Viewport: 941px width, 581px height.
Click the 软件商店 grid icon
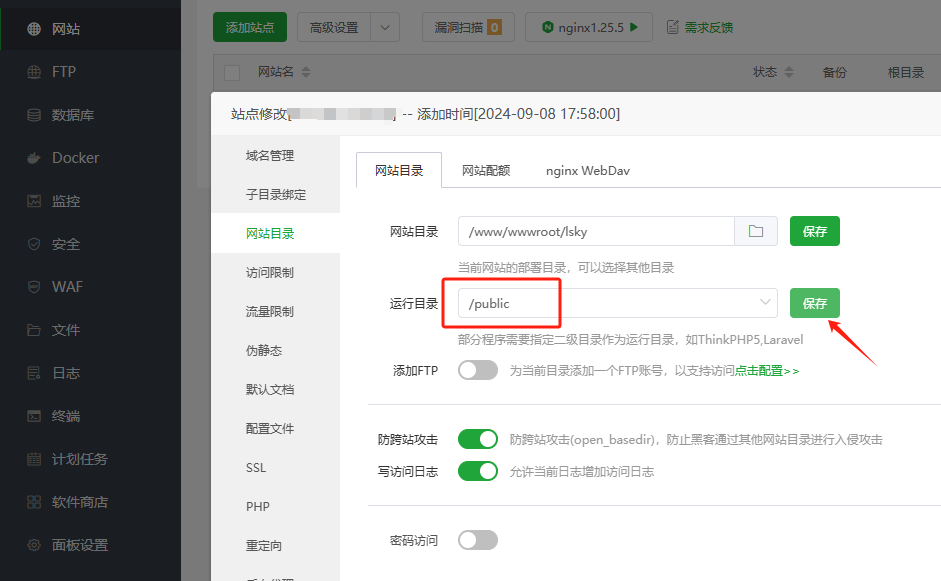click(34, 502)
